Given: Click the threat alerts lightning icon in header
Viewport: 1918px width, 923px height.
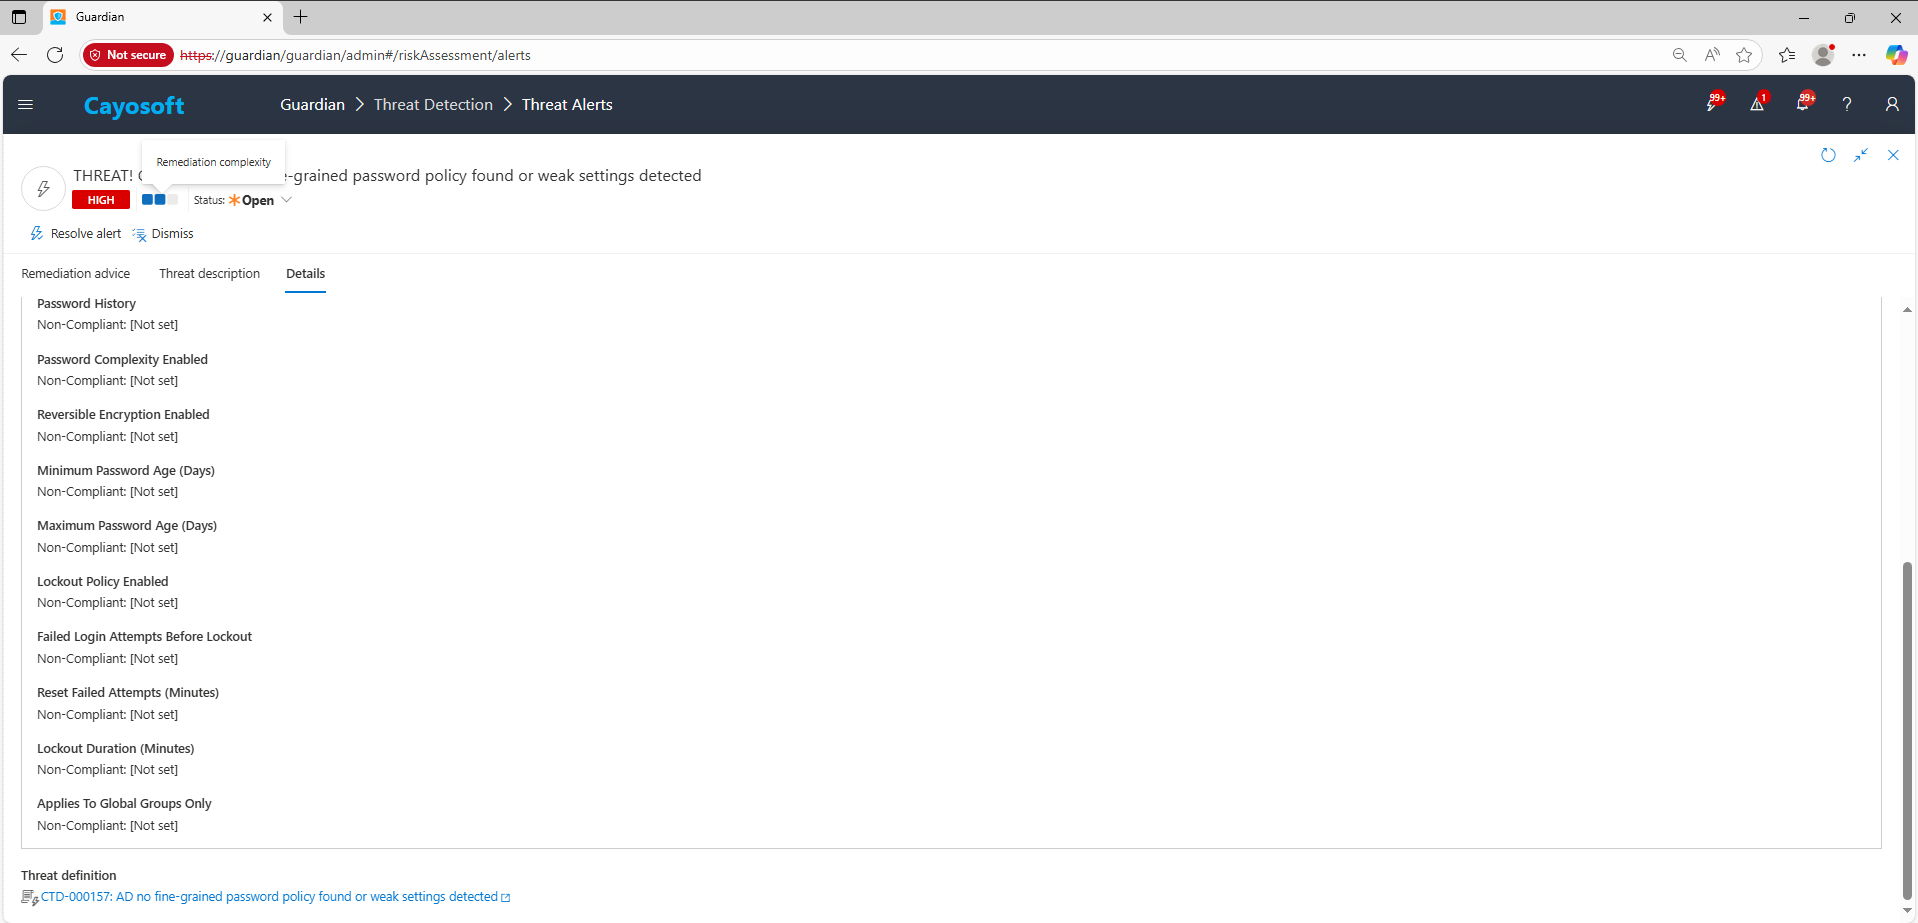Looking at the screenshot, I should pos(1712,104).
